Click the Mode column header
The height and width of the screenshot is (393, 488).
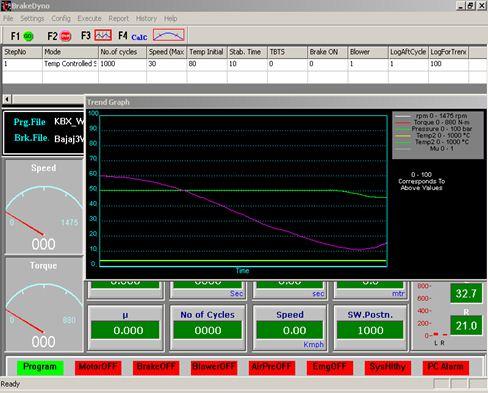pyautogui.click(x=70, y=52)
